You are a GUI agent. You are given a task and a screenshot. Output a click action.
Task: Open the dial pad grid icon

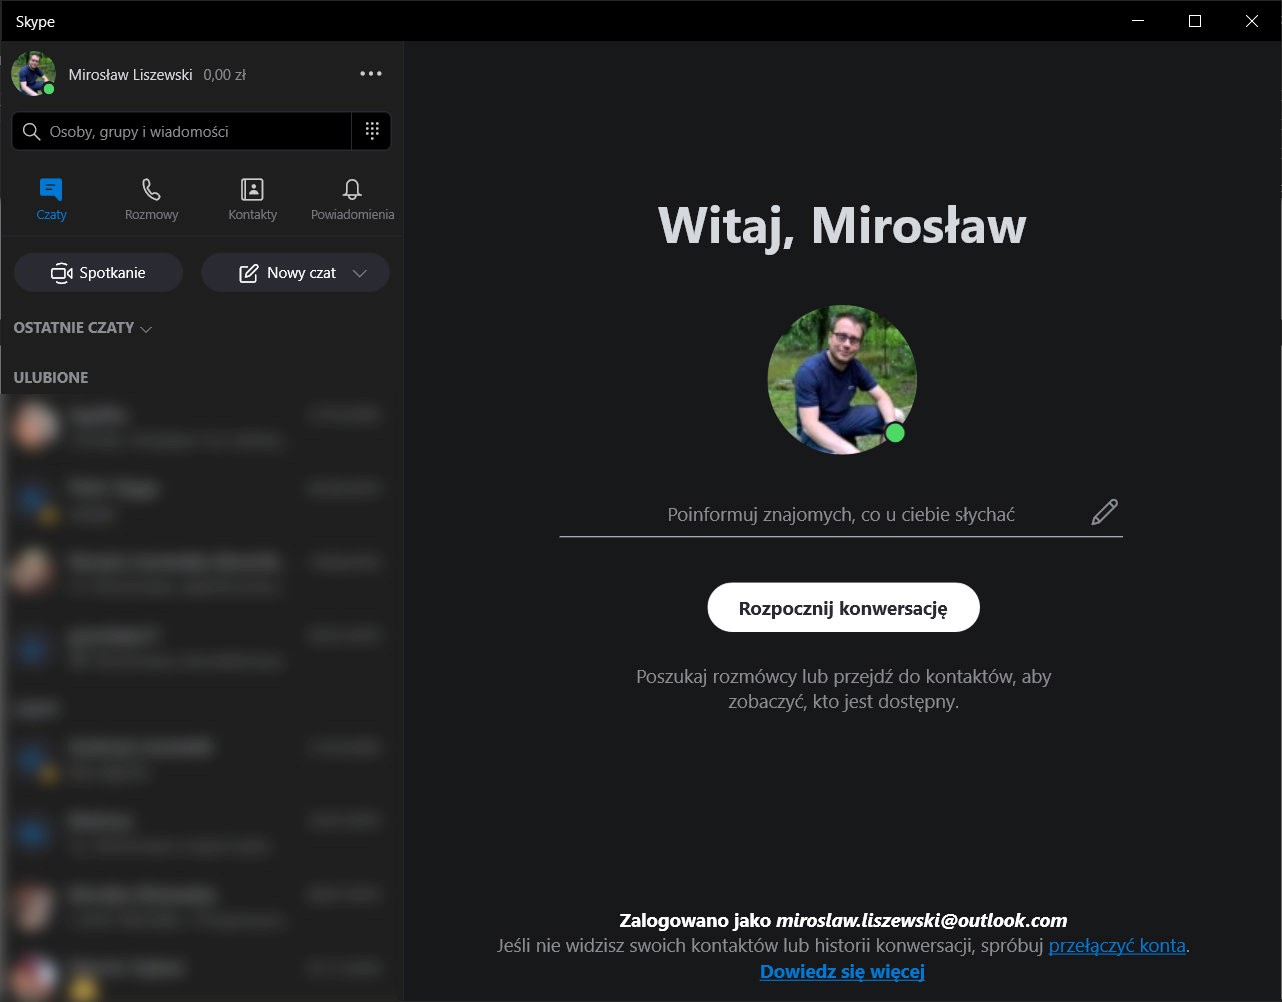tap(372, 131)
